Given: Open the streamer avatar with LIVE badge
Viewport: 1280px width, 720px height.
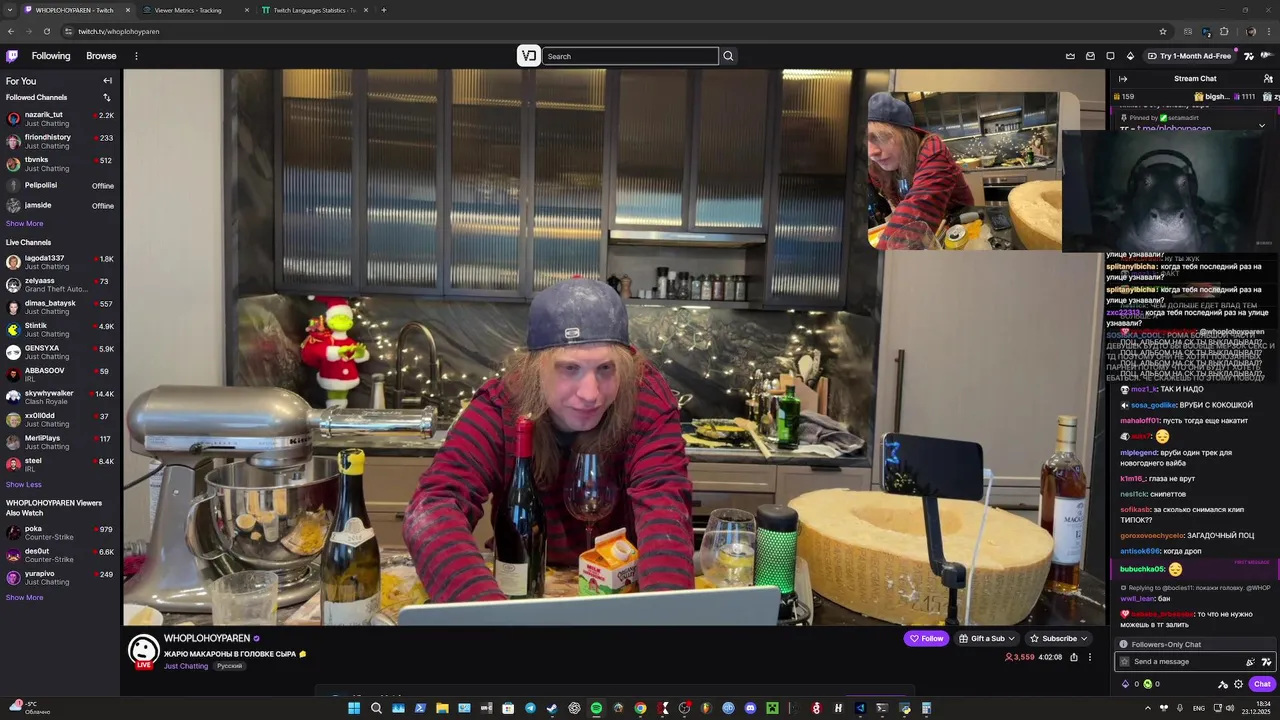Looking at the screenshot, I should (144, 650).
